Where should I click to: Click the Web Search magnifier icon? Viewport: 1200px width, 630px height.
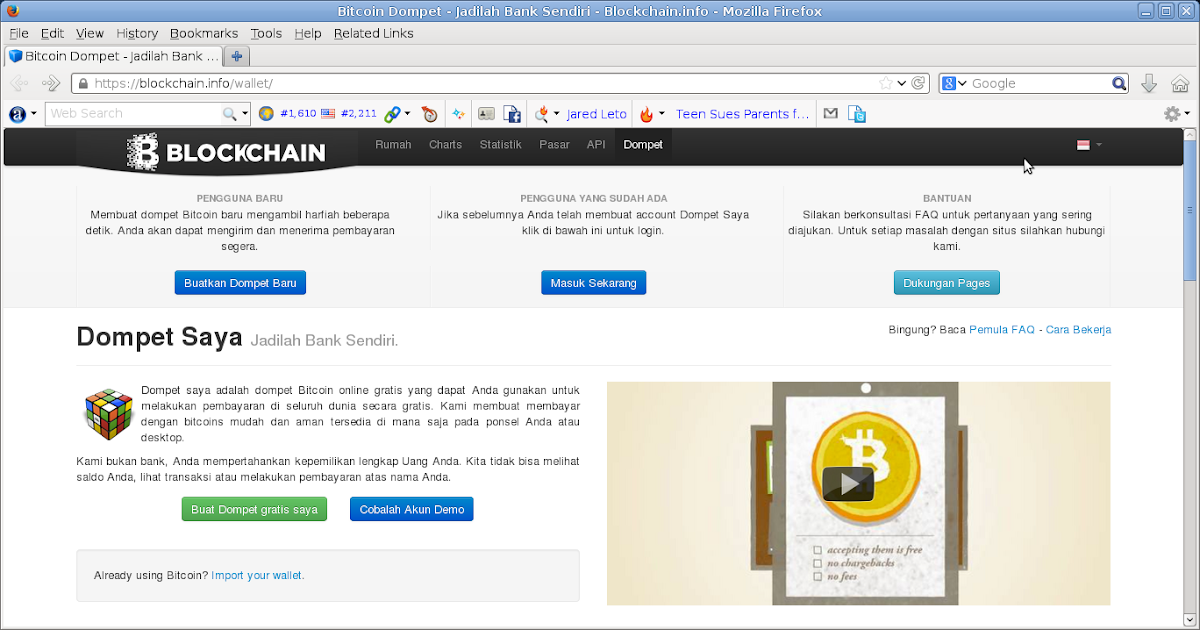coord(229,114)
